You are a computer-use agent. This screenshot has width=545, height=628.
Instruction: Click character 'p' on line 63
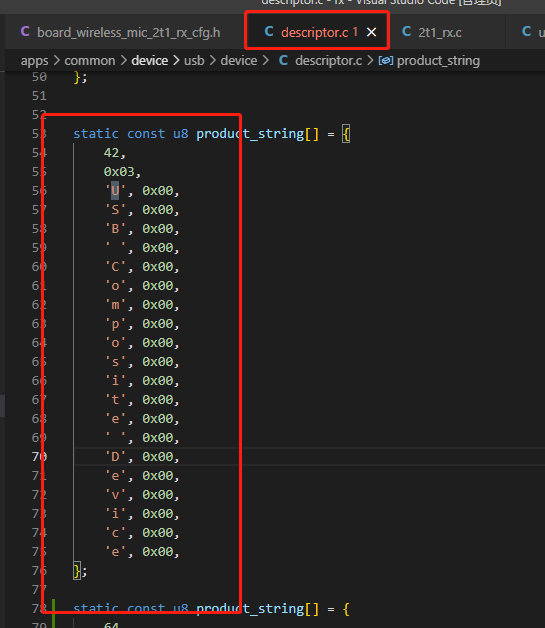click(x=115, y=324)
